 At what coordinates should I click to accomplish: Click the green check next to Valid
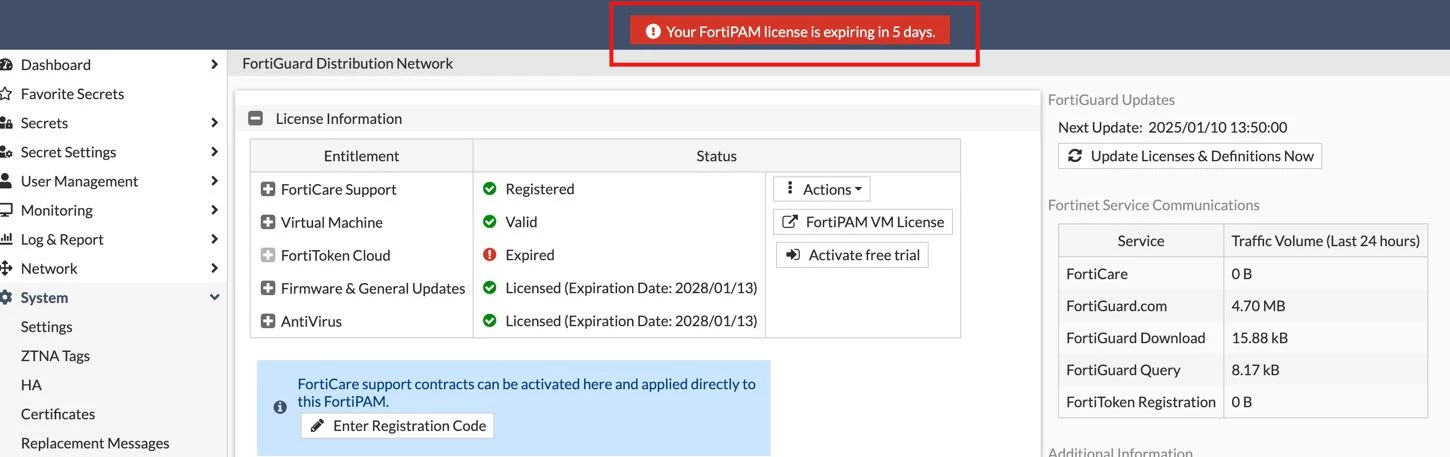(x=490, y=222)
